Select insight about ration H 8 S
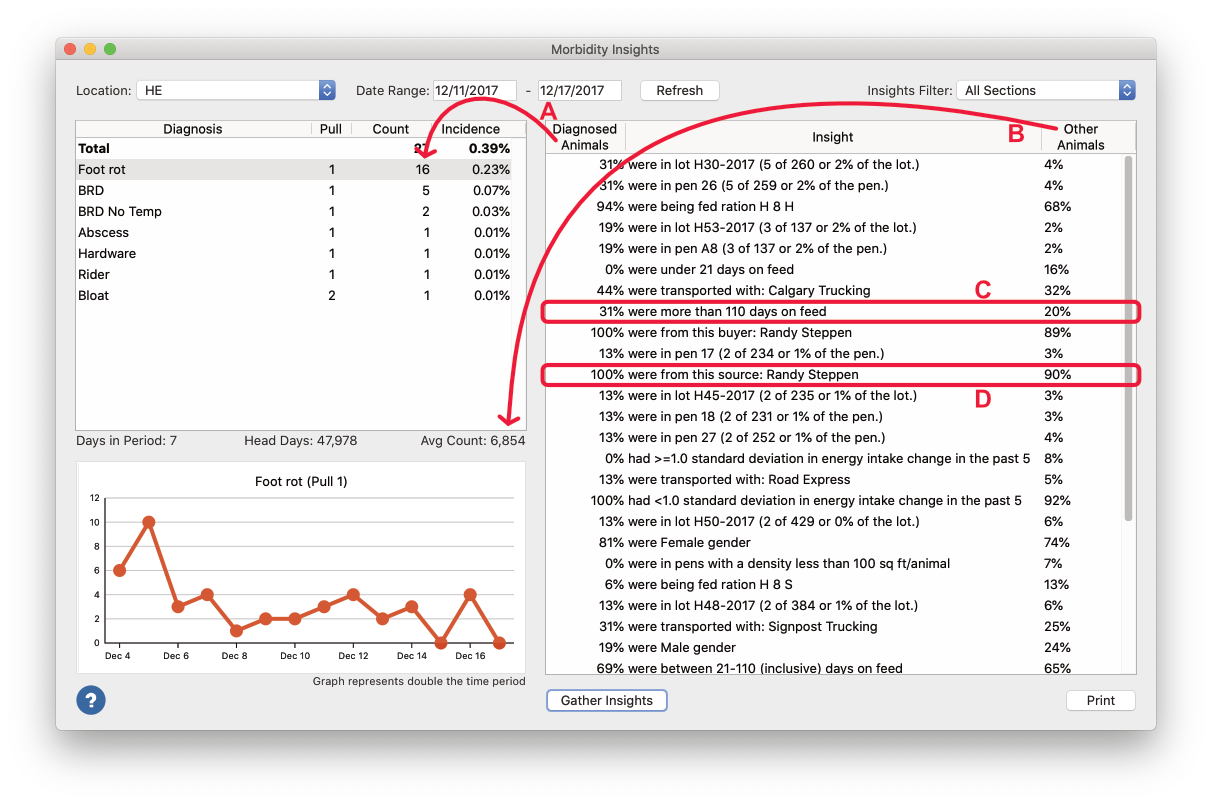Image resolution: width=1212 pixels, height=804 pixels. tap(834, 584)
